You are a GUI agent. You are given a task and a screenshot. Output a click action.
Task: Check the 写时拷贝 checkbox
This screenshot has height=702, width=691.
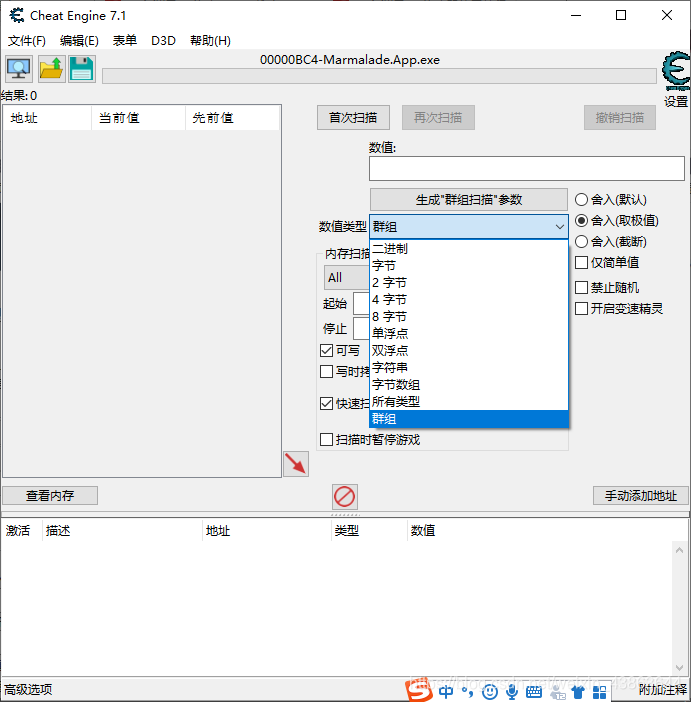(326, 372)
